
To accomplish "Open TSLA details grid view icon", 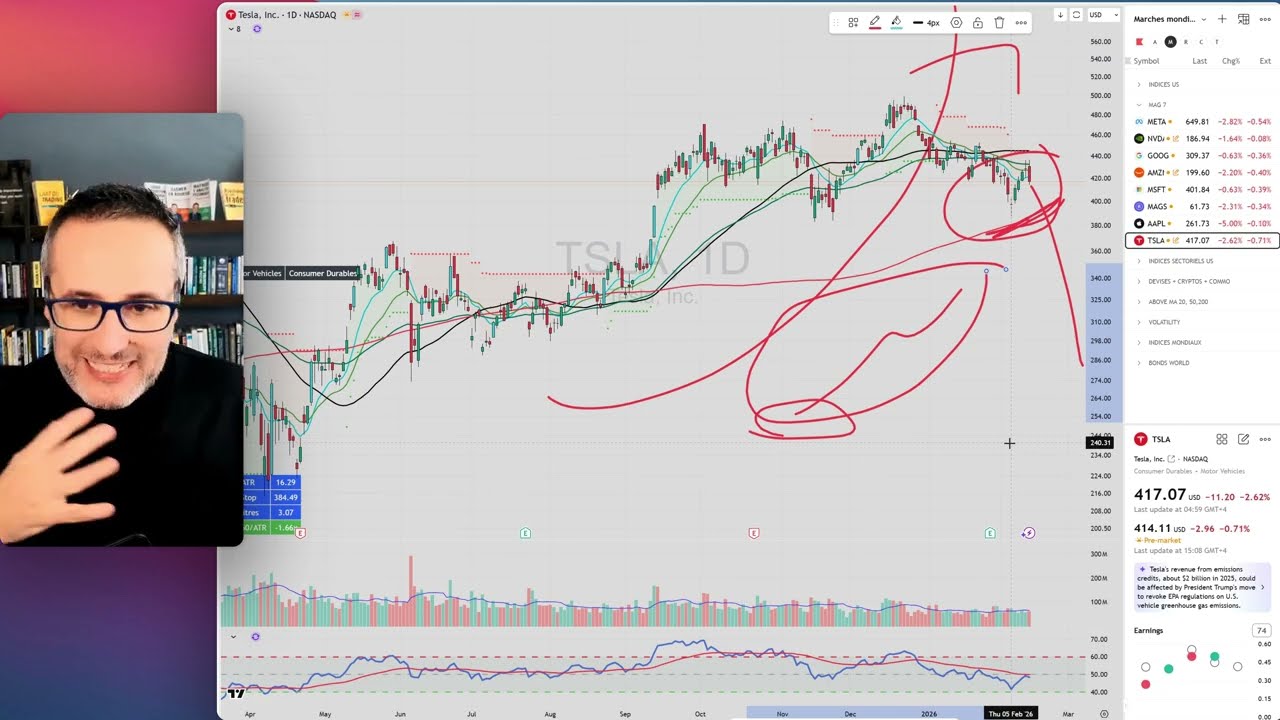I will click(x=1222, y=439).
